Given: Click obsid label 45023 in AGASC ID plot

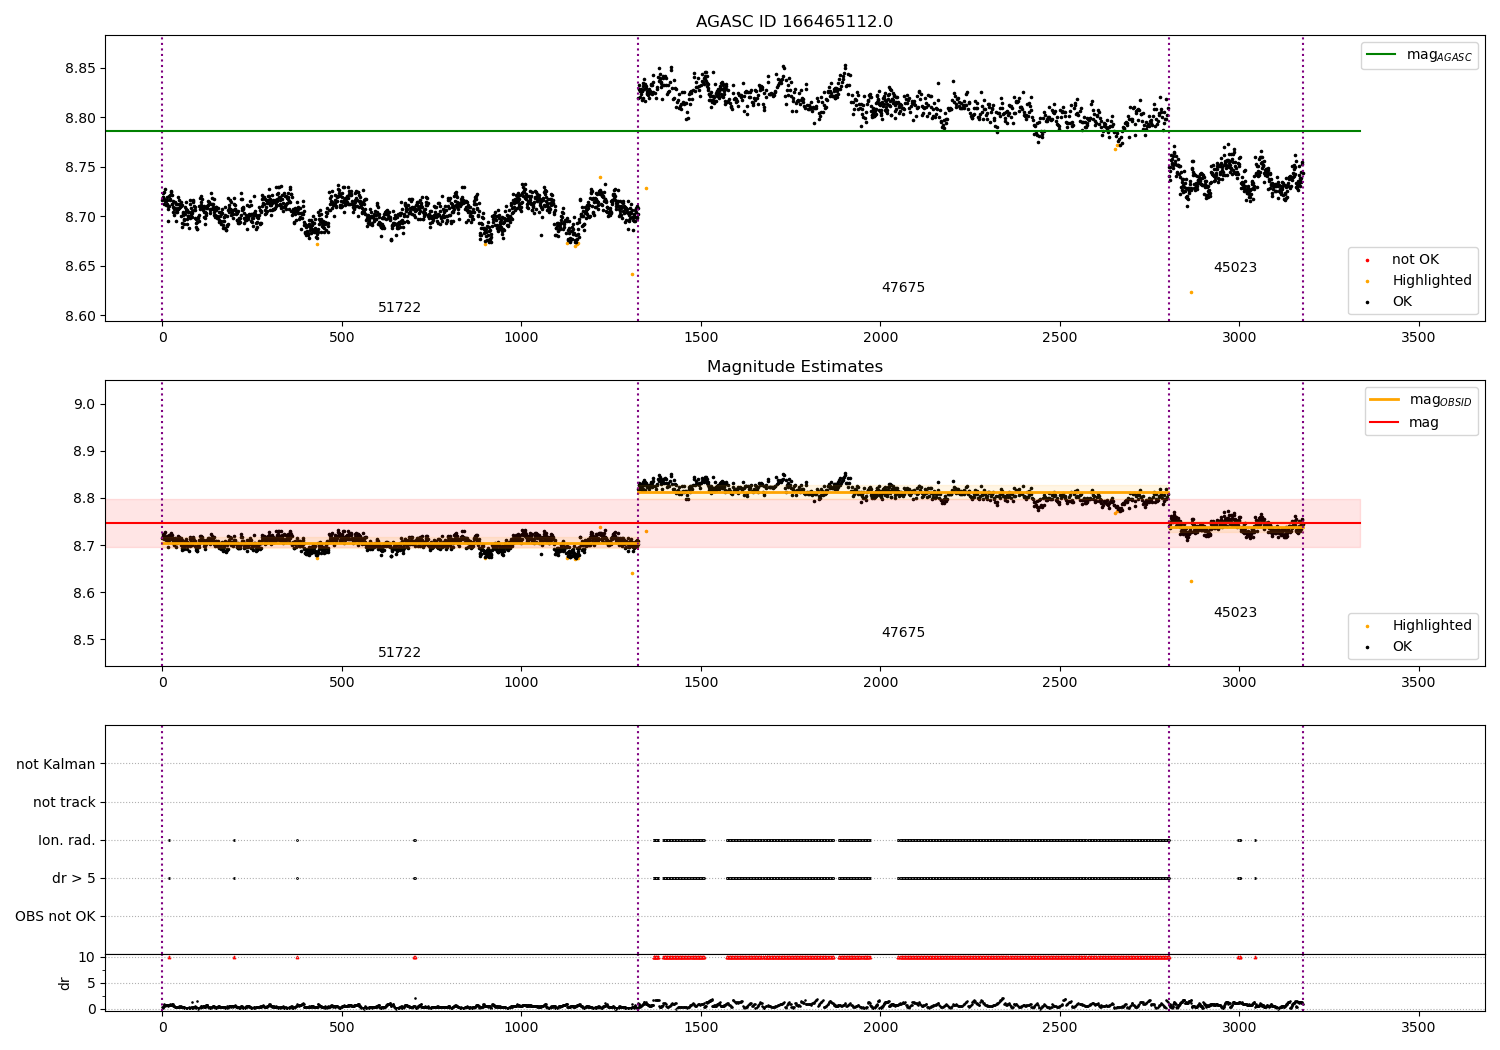Looking at the screenshot, I should pyautogui.click(x=1235, y=268).
